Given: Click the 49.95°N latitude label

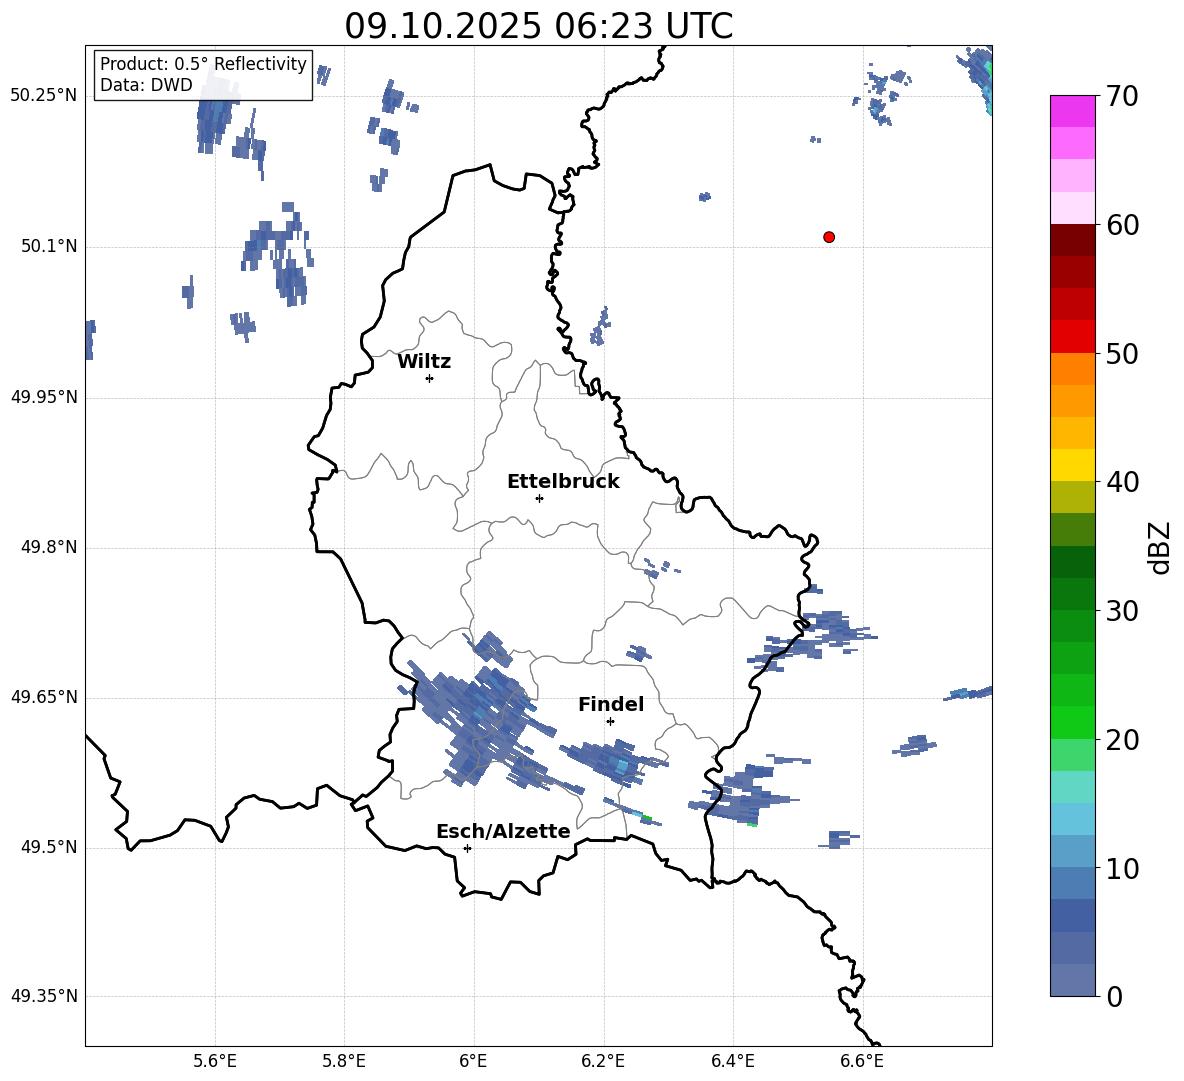Looking at the screenshot, I should tap(43, 397).
